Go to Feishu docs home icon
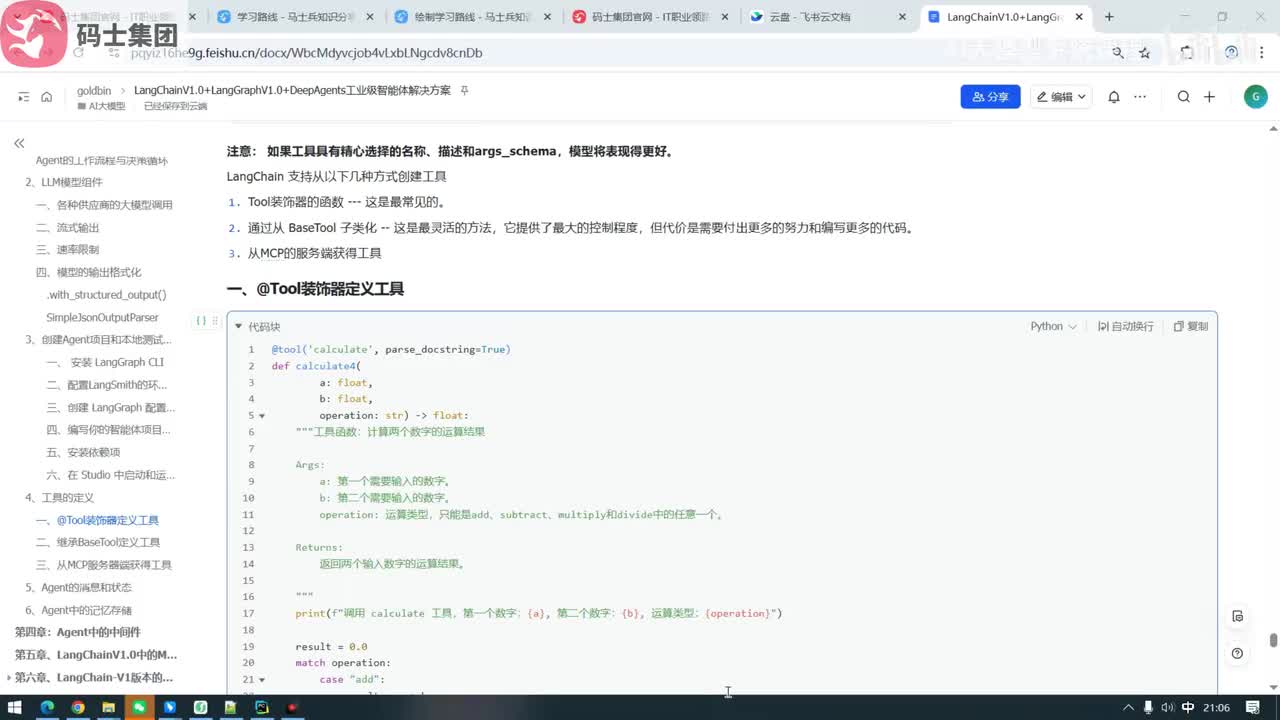The height and width of the screenshot is (720, 1280). click(46, 97)
